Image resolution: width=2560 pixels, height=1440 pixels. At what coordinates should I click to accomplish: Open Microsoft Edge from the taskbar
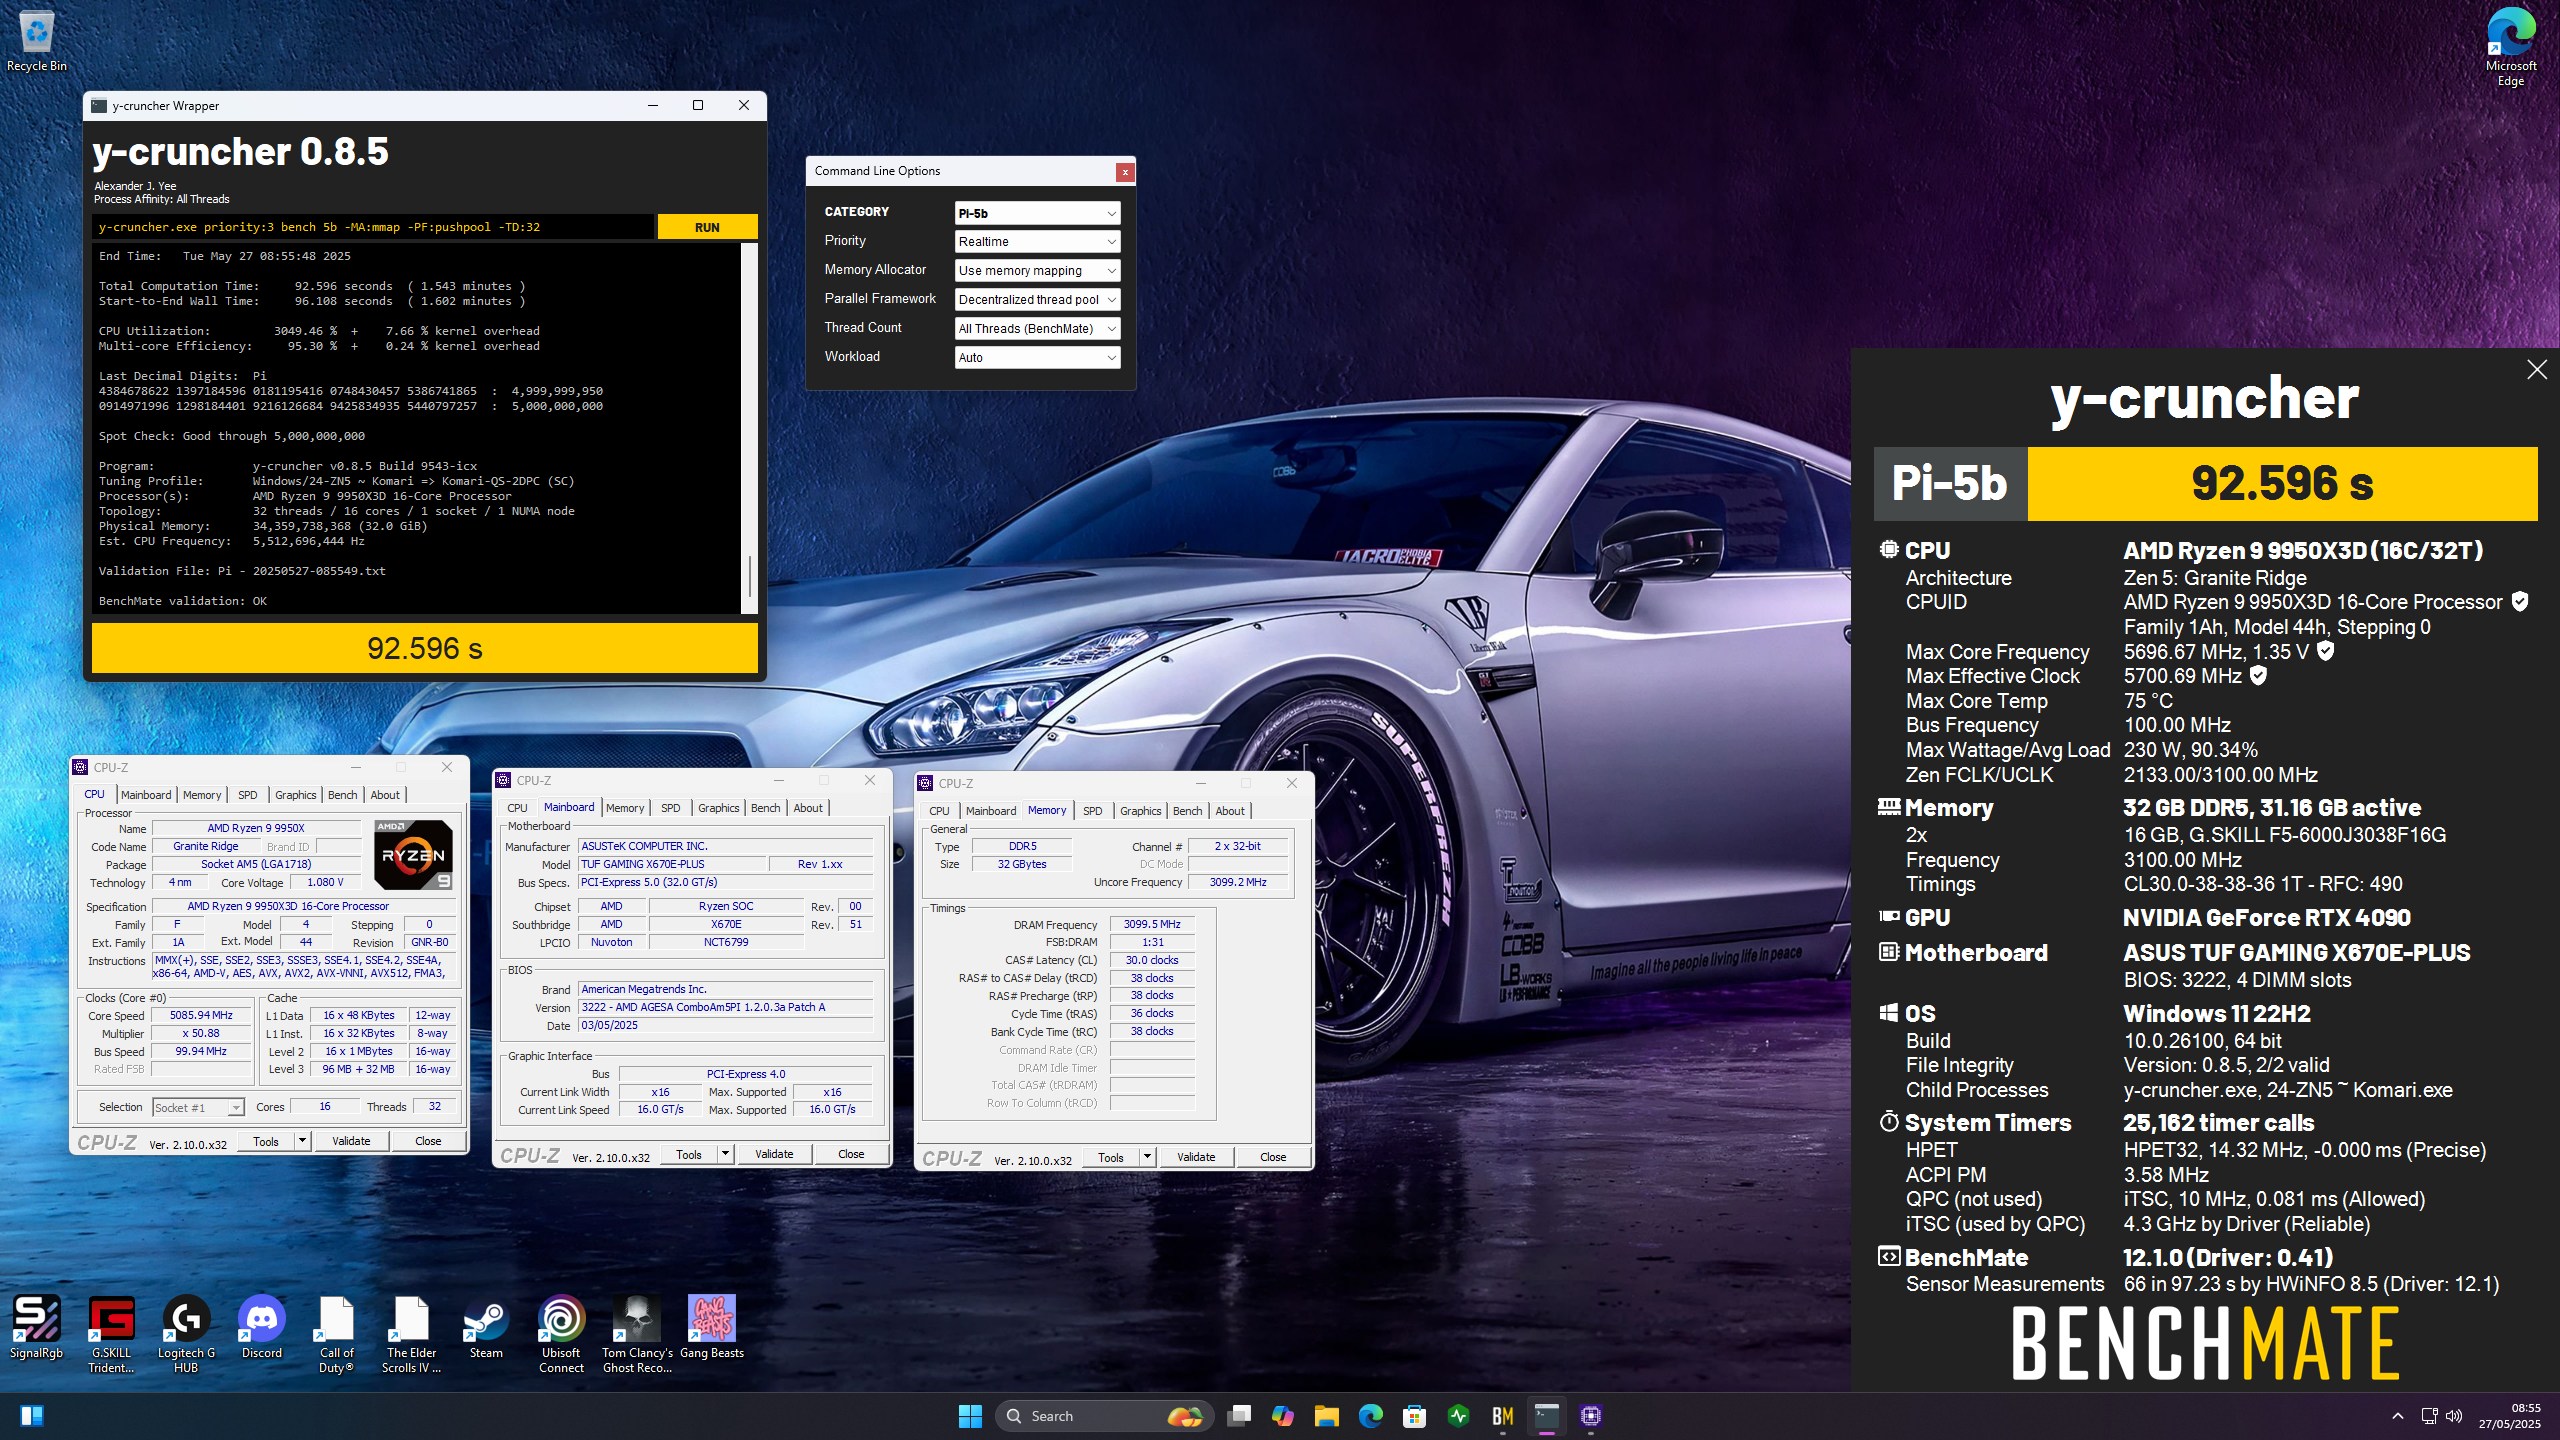click(x=1371, y=1416)
